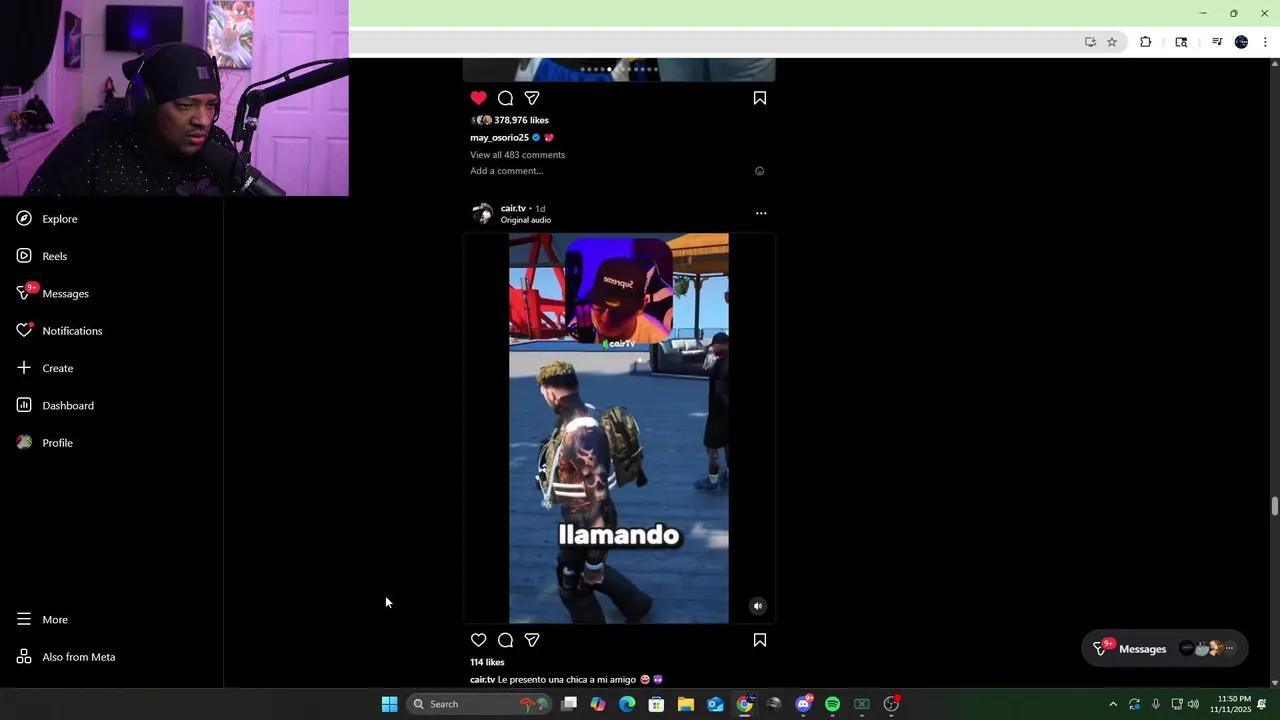The height and width of the screenshot is (720, 1280).
Task: Open Microsoft Edge from taskbar
Action: (x=627, y=704)
